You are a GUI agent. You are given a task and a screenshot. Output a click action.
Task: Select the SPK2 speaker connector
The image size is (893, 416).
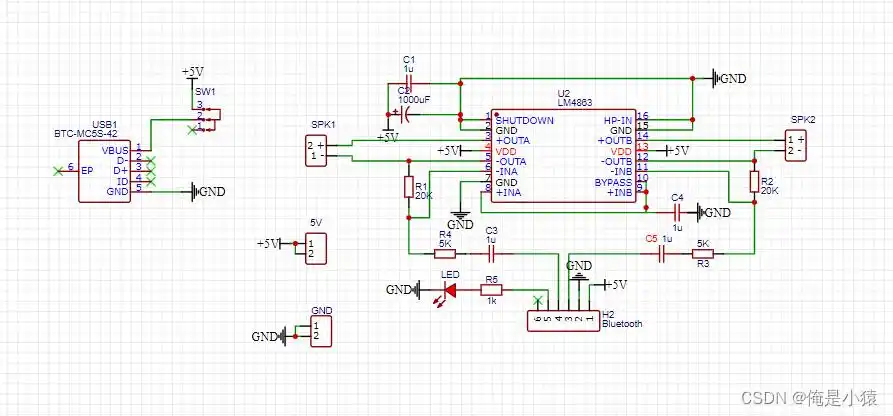click(x=796, y=144)
